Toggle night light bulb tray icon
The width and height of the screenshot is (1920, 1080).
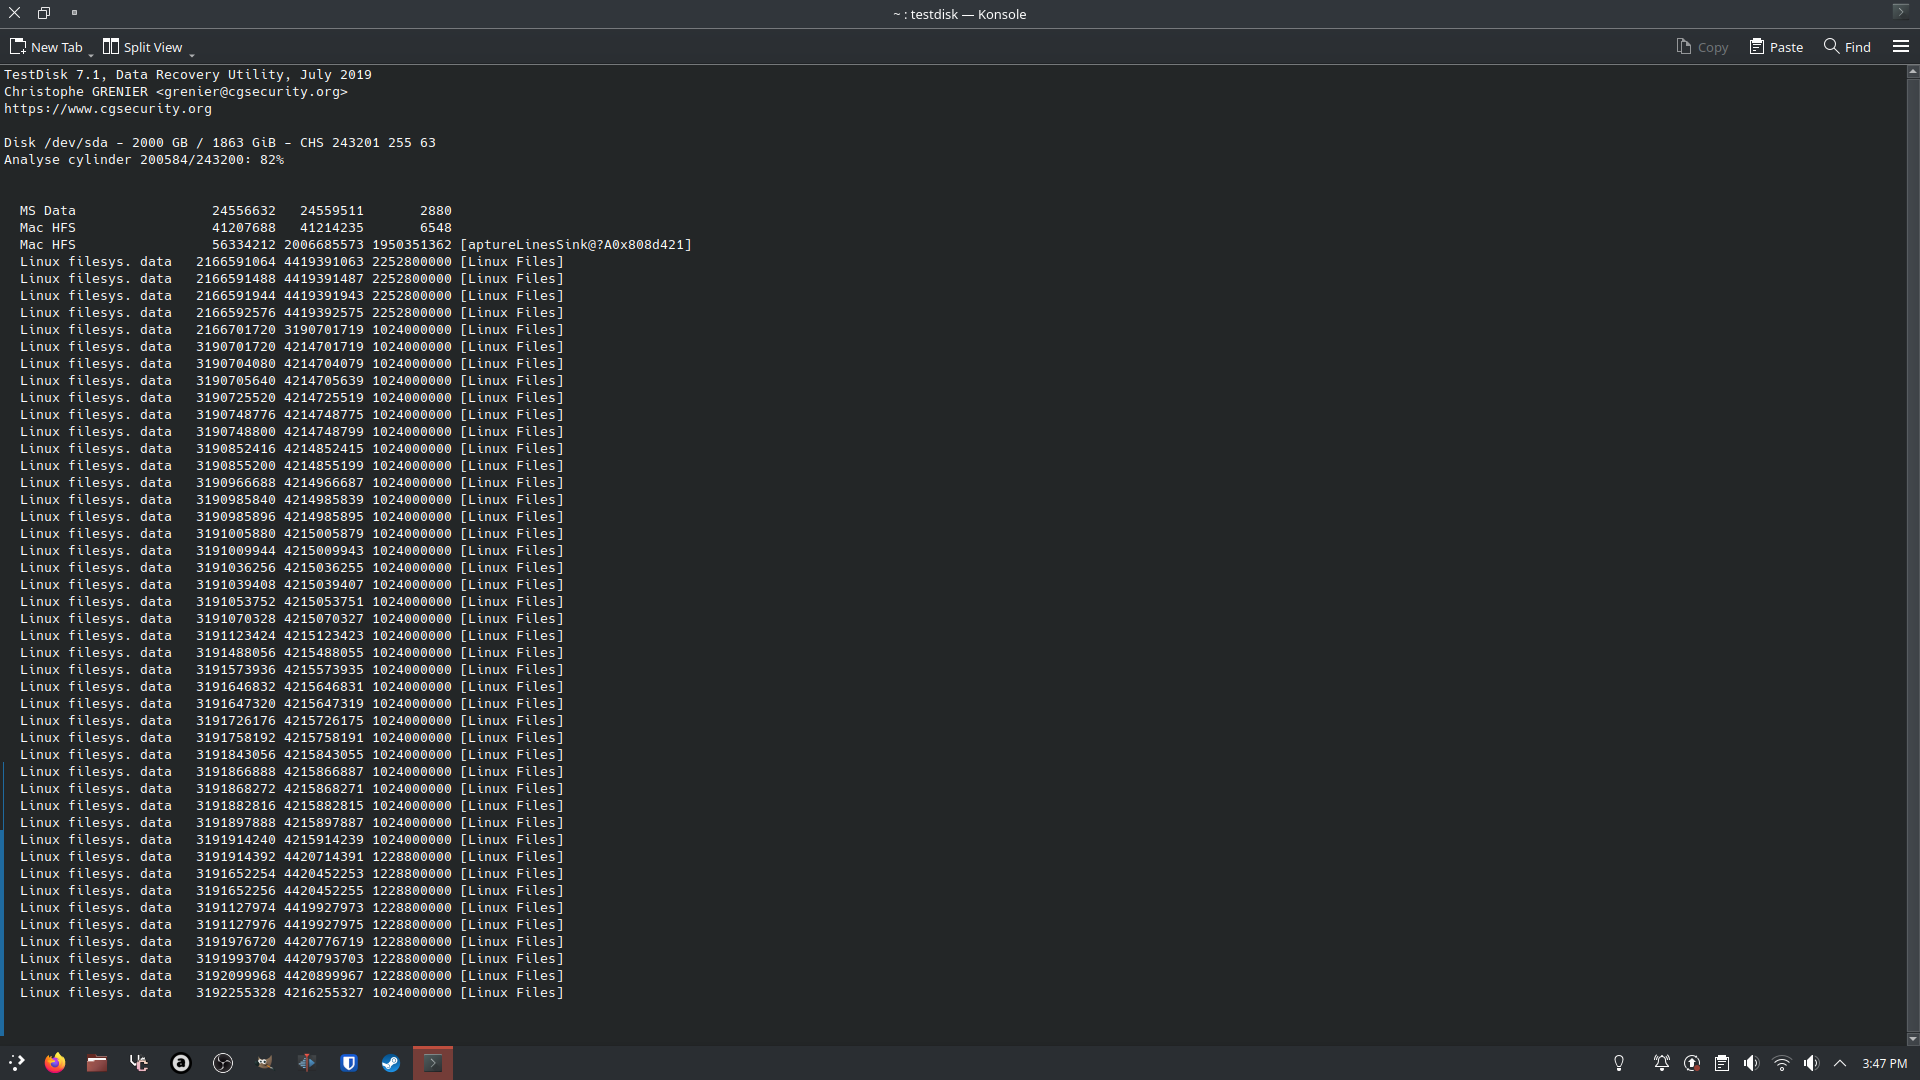[x=1619, y=1063]
